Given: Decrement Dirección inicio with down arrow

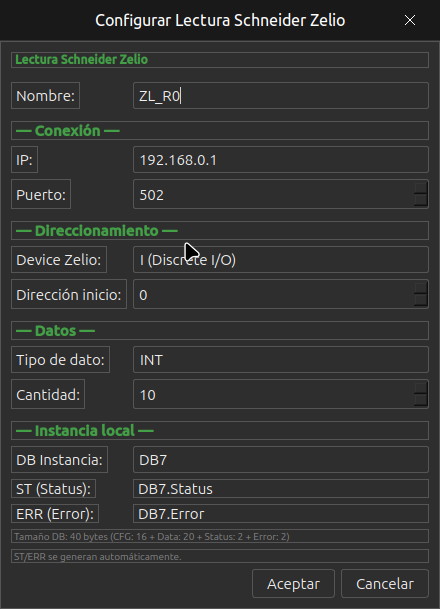Looking at the screenshot, I should (421, 300).
